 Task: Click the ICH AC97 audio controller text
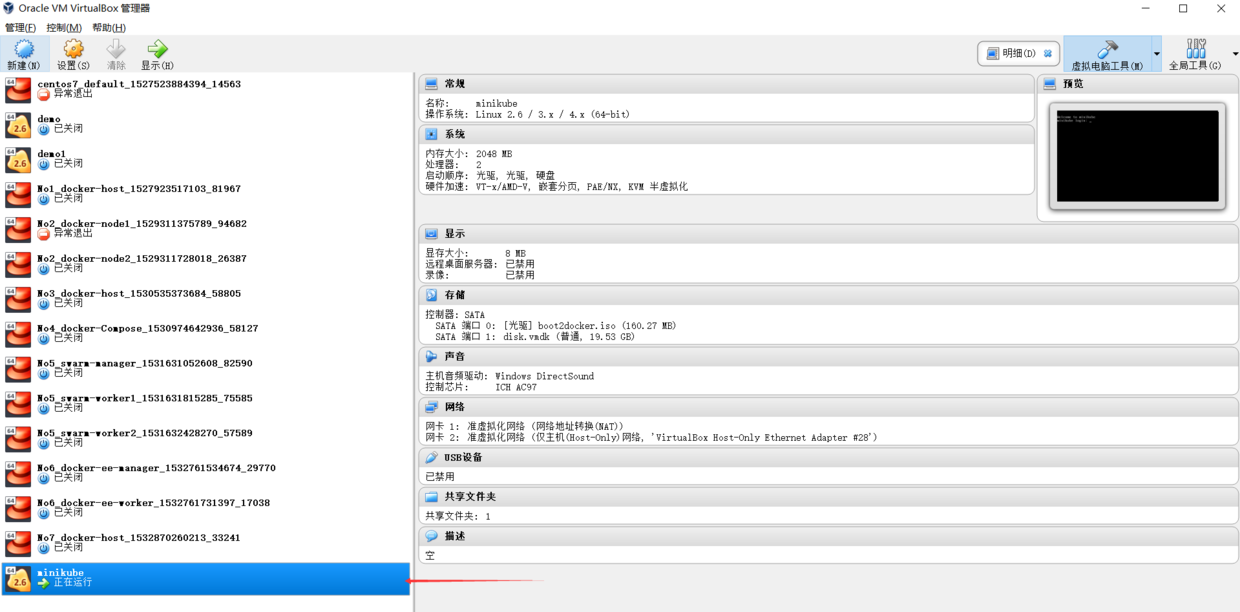pyautogui.click(x=516, y=387)
